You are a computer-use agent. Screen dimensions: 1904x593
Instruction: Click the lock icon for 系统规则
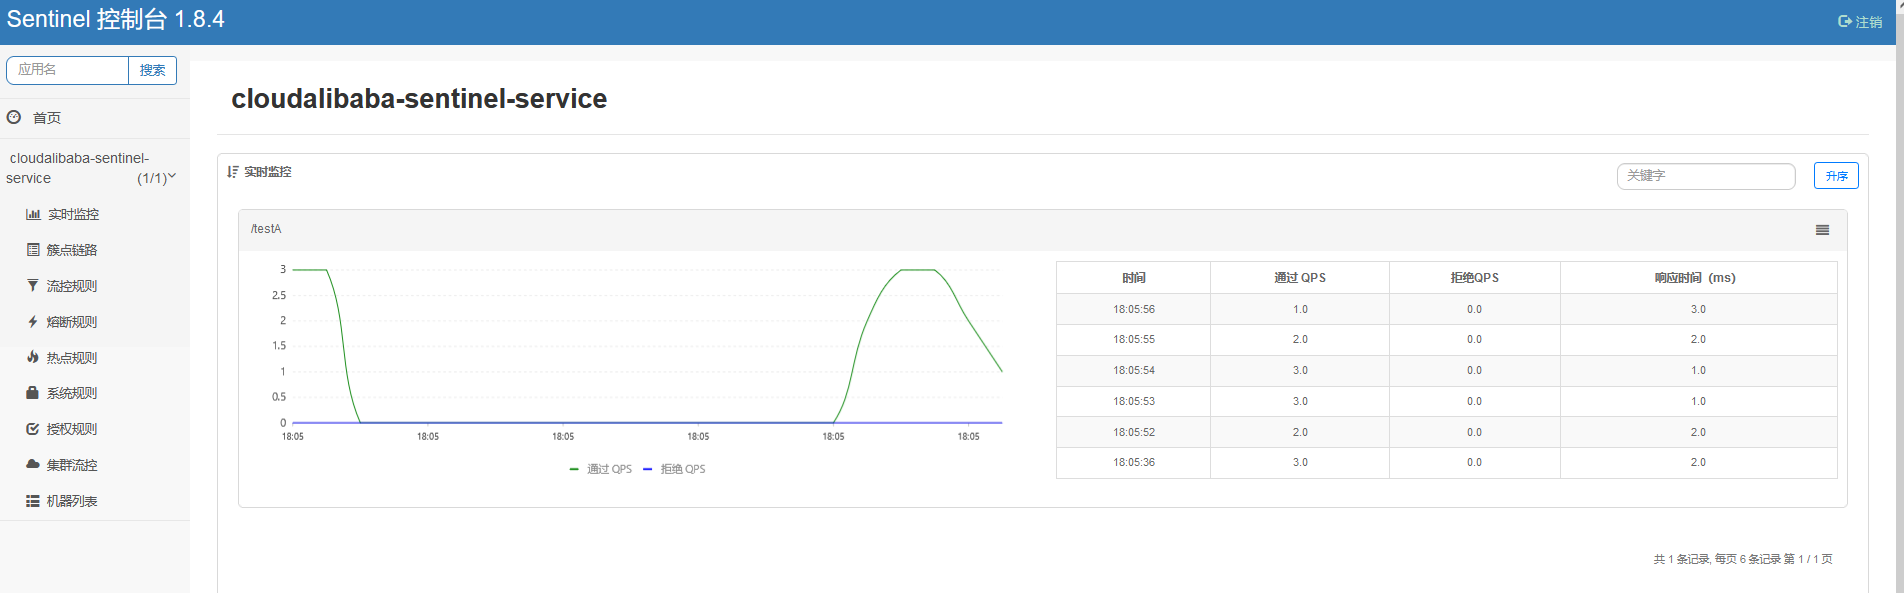click(x=33, y=393)
